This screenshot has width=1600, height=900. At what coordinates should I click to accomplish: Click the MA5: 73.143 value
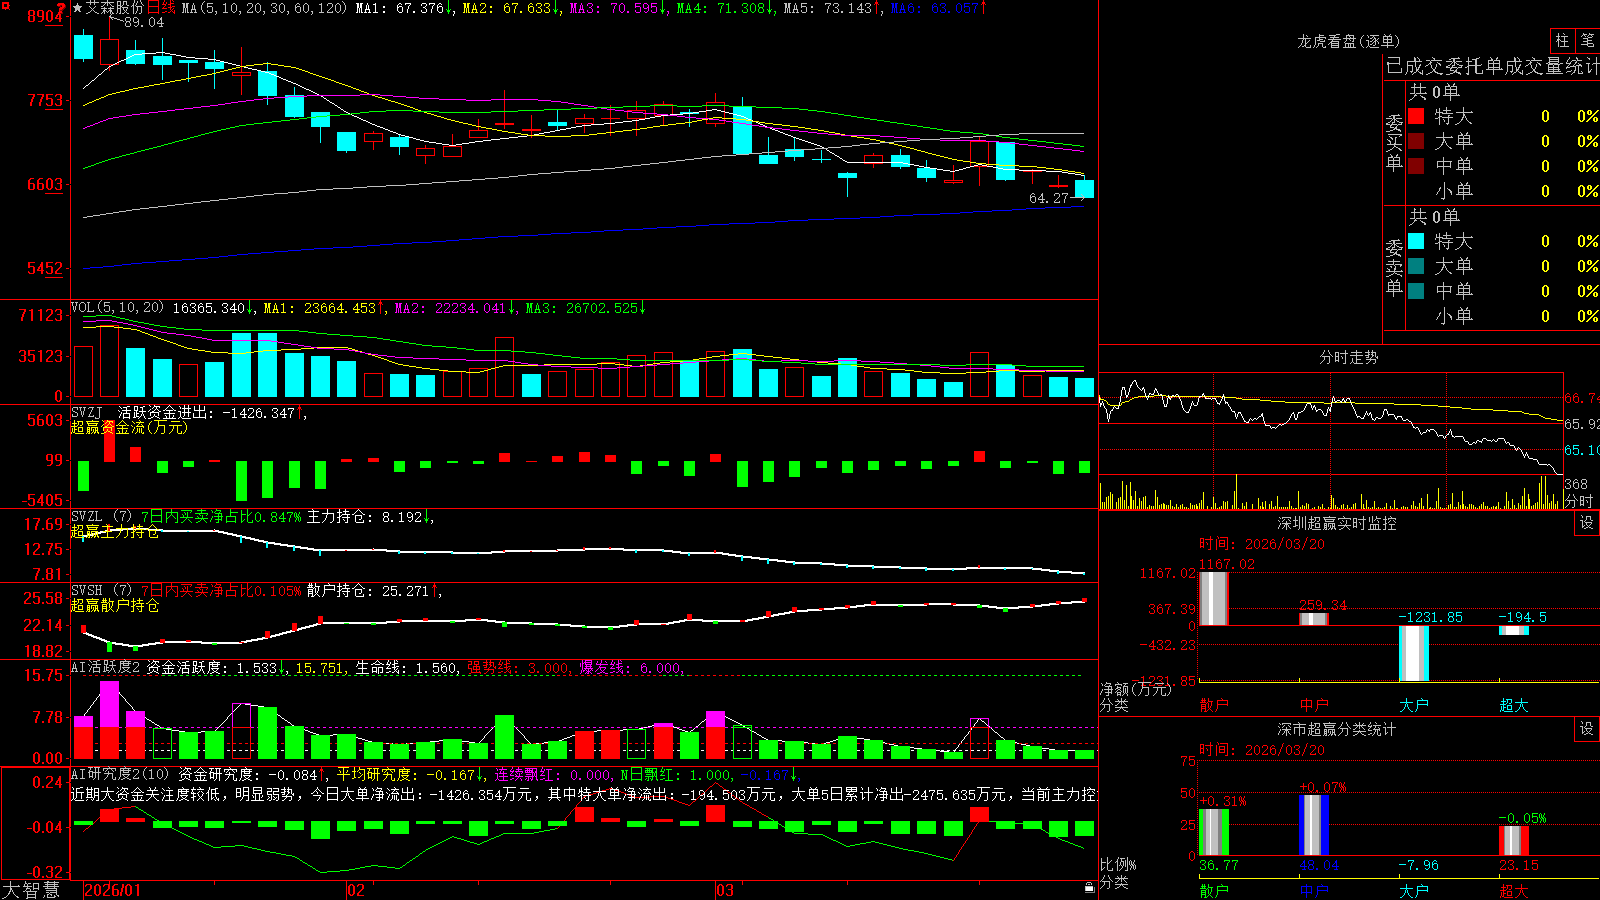click(x=831, y=8)
